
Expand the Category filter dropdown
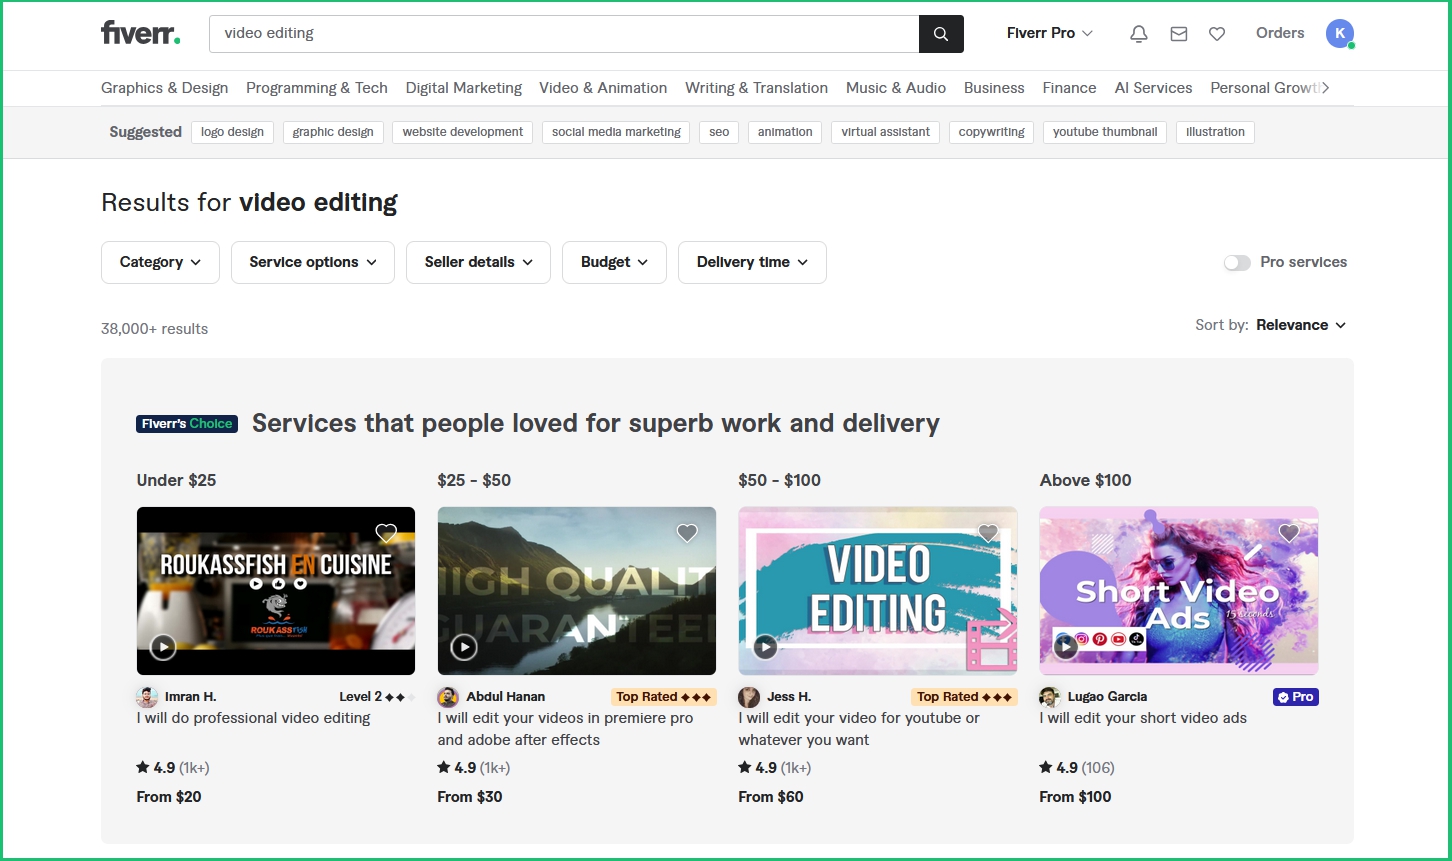point(160,262)
